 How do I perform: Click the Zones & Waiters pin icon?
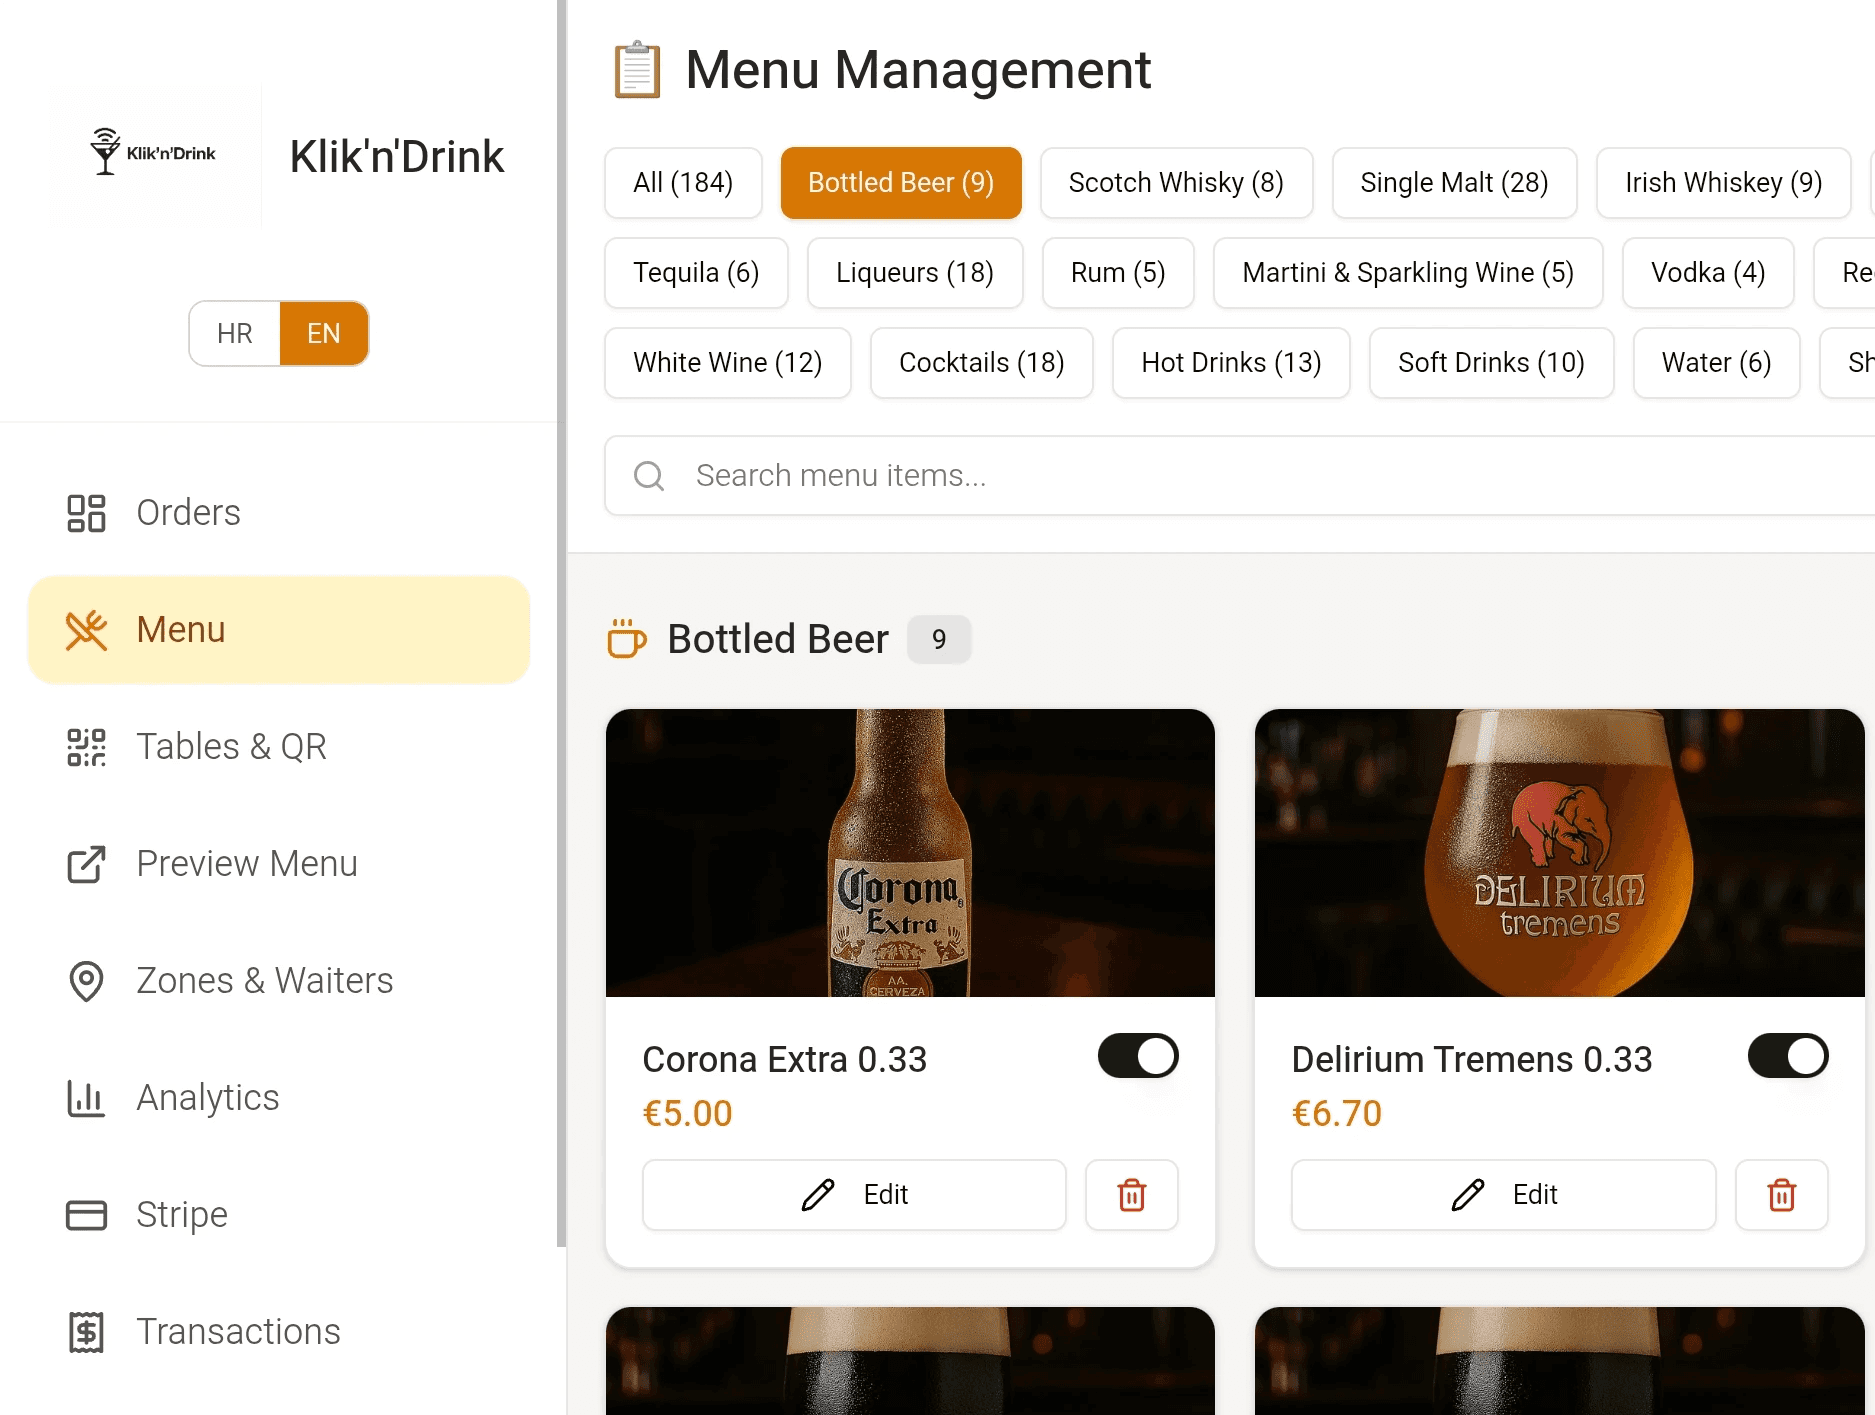coord(86,981)
